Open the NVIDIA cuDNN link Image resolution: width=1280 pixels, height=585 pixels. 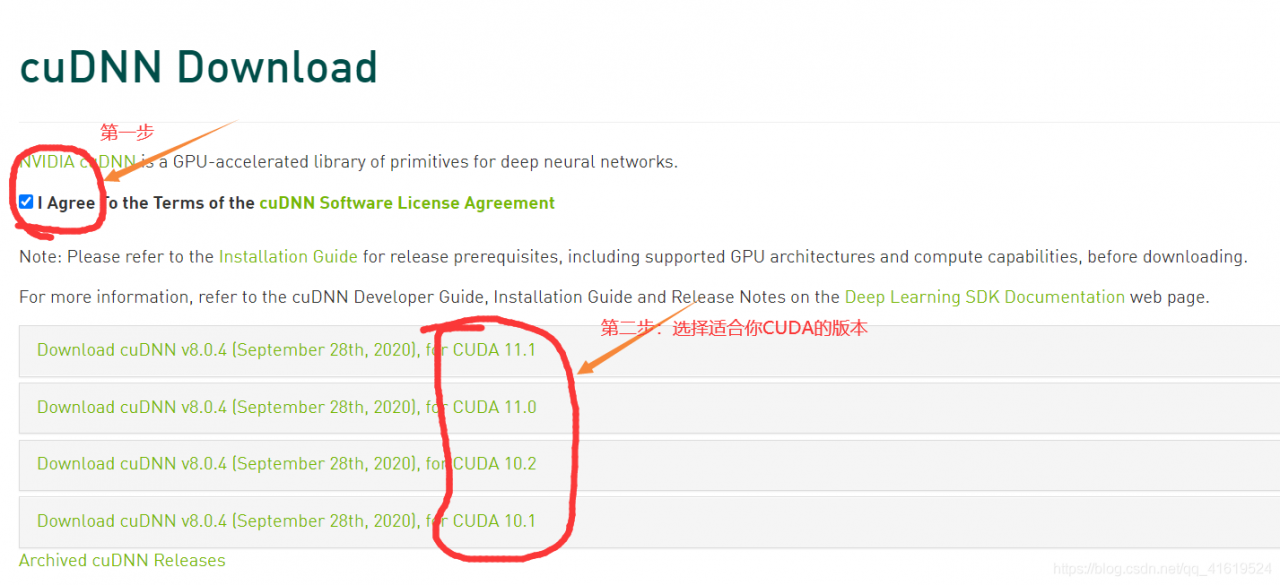point(77,162)
